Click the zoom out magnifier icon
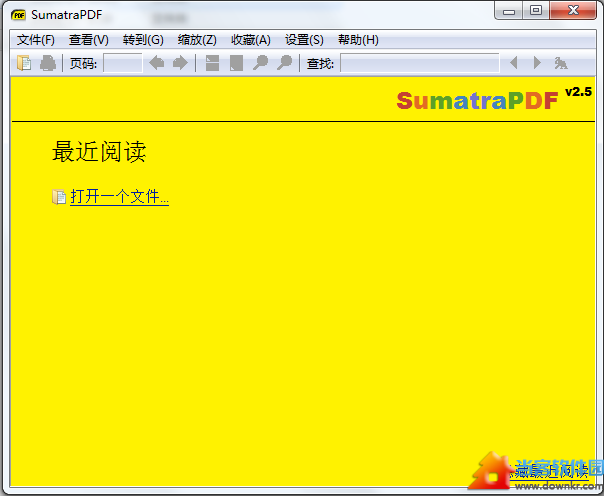Viewport: 604px width, 496px height. pyautogui.click(x=260, y=63)
